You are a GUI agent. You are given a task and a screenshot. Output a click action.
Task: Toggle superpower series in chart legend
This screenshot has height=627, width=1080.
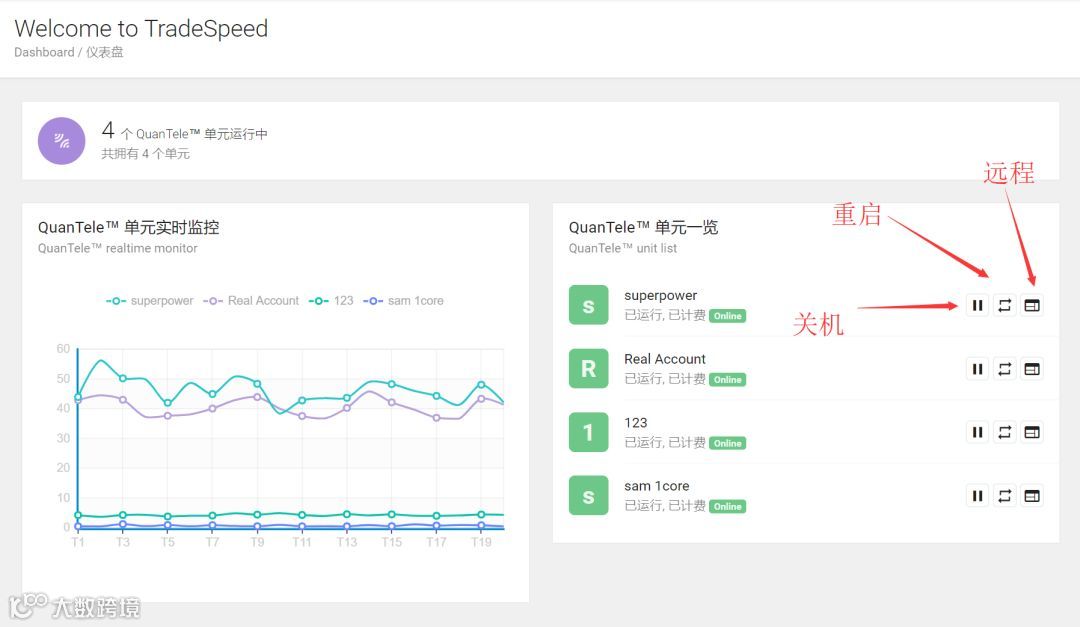click(x=149, y=300)
